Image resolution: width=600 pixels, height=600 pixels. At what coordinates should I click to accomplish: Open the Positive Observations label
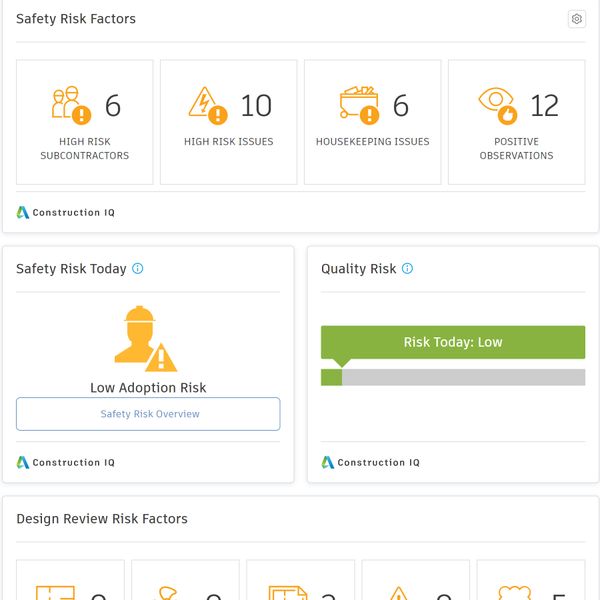tap(516, 149)
